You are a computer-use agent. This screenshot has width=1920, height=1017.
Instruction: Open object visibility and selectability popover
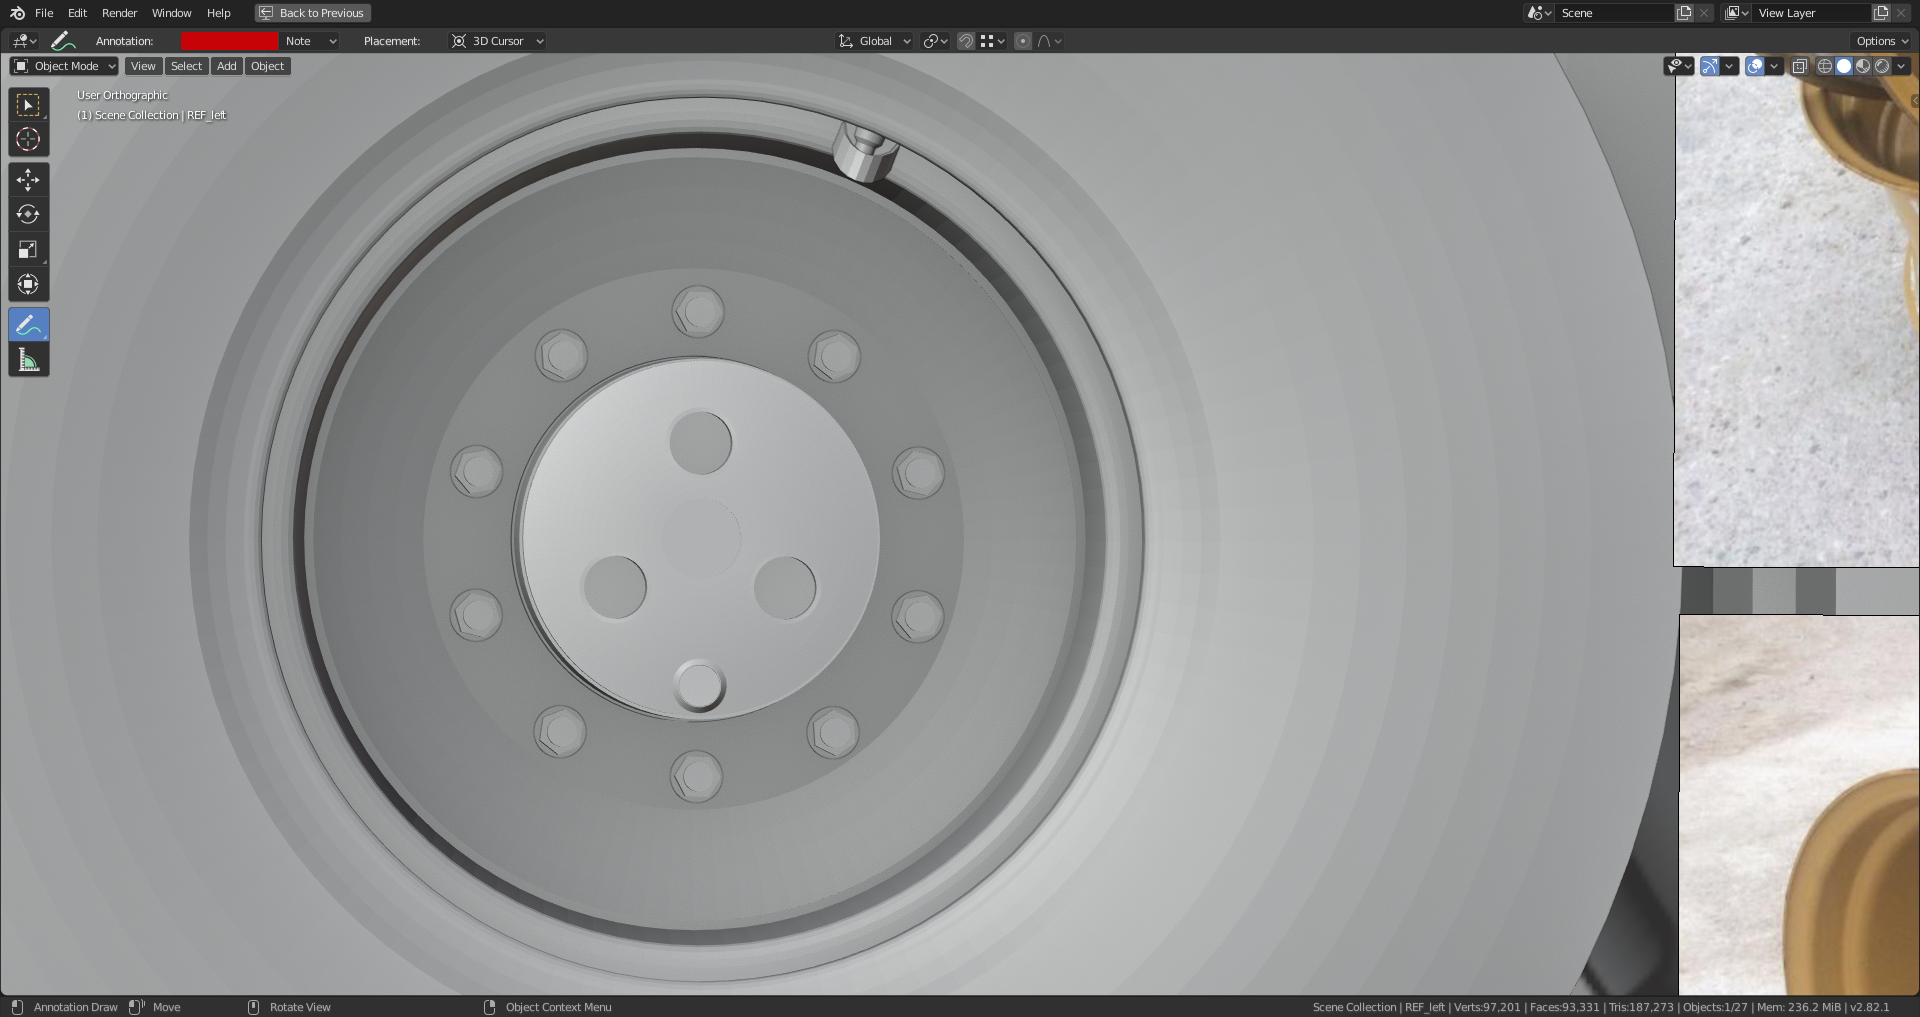point(1679,66)
